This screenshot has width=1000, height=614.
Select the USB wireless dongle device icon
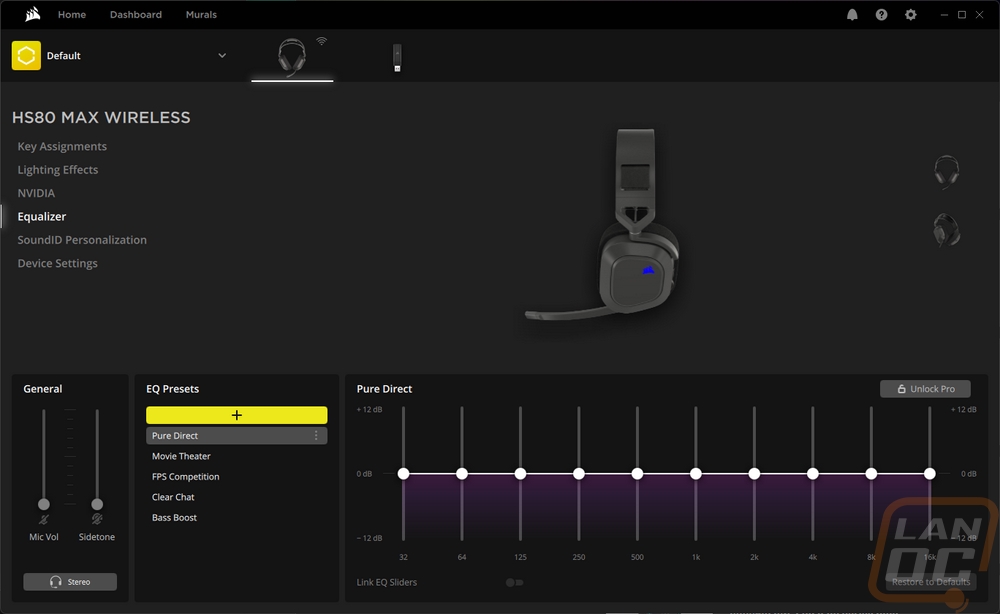coord(397,57)
